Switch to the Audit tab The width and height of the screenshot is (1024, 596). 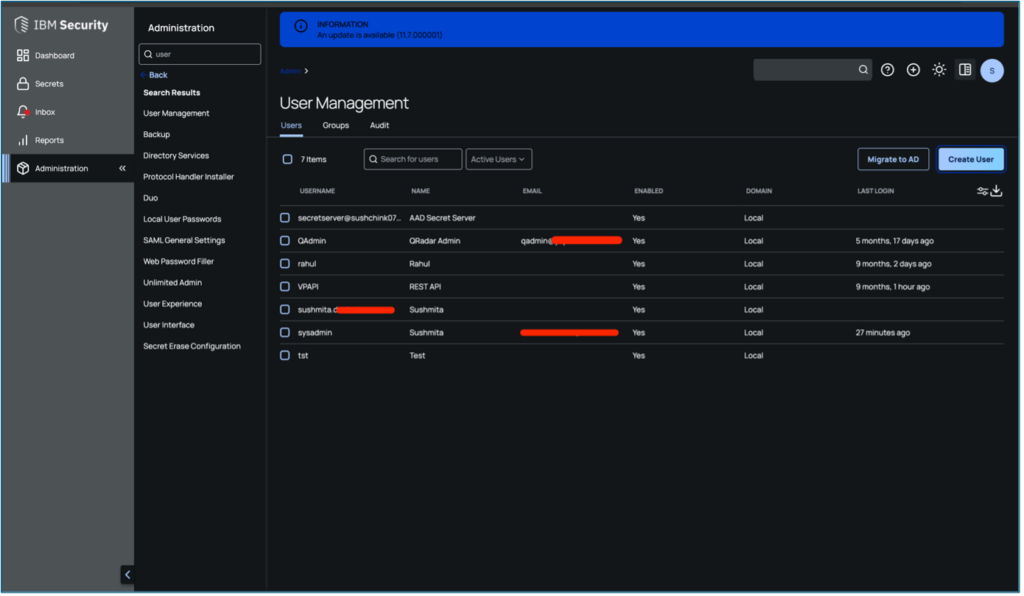pyautogui.click(x=379, y=126)
